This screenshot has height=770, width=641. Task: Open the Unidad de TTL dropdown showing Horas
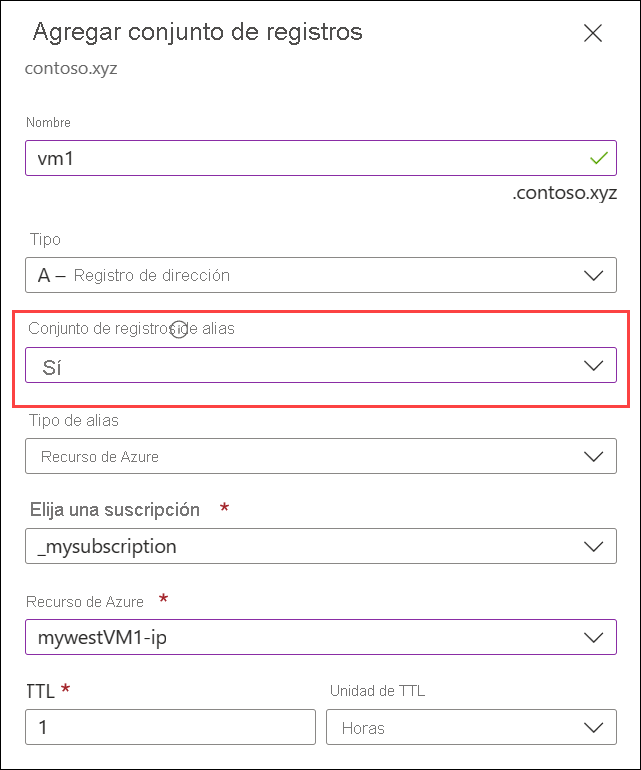tap(471, 727)
